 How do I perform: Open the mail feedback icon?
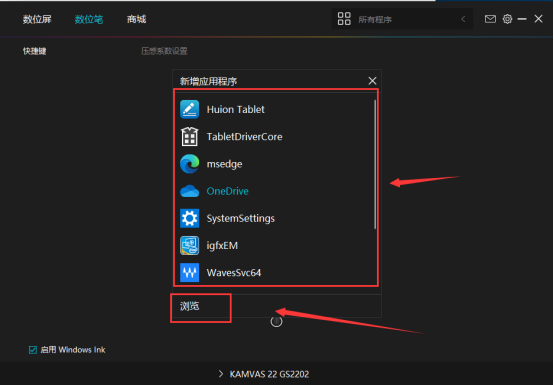tap(490, 19)
